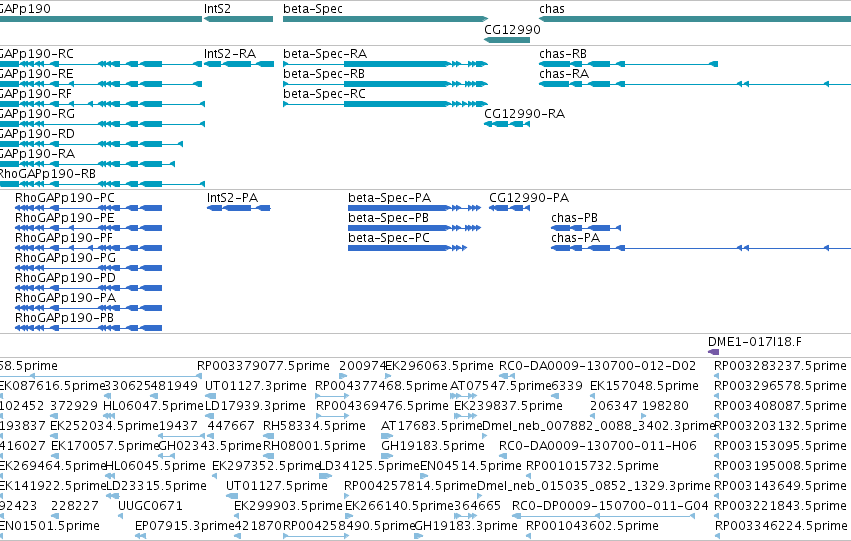Click EST RP003408087.5prime
This screenshot has width=851, height=541.
point(780,406)
